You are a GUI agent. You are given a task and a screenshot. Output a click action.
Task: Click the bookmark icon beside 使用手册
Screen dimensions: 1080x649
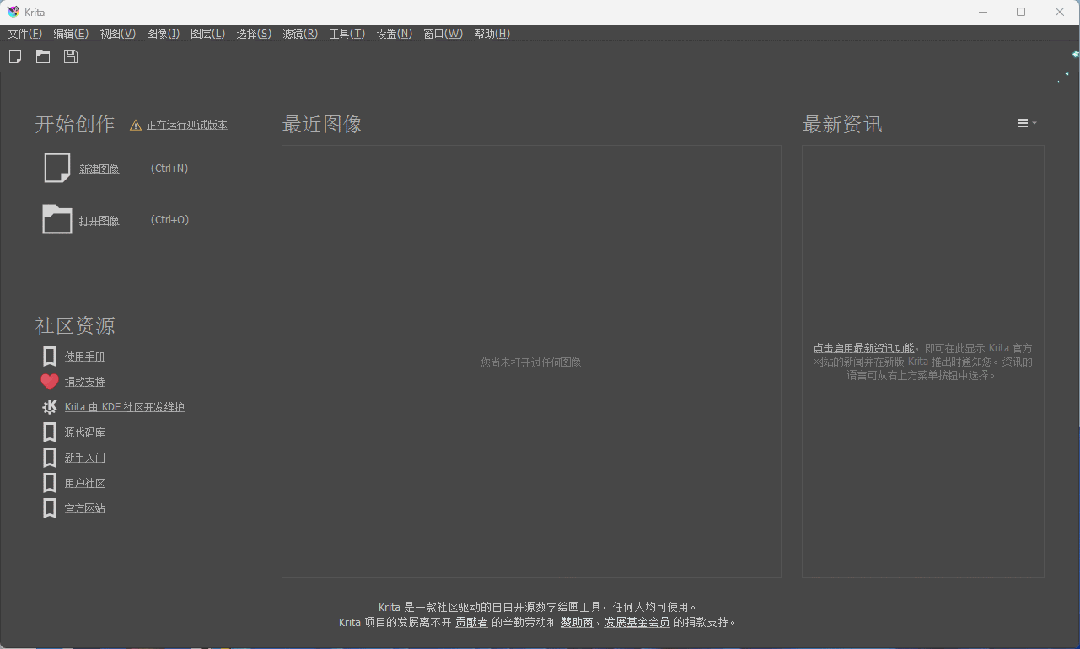[x=50, y=356]
